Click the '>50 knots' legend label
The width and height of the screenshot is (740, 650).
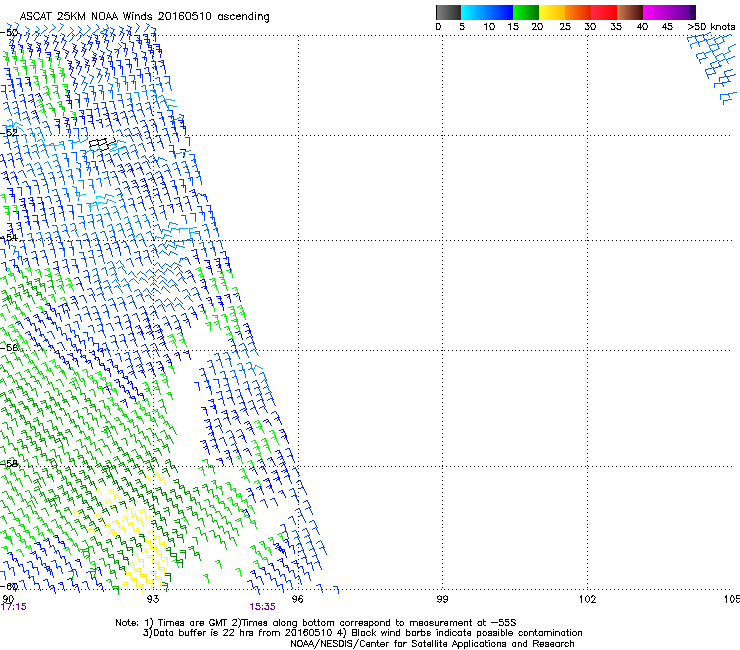tap(711, 27)
